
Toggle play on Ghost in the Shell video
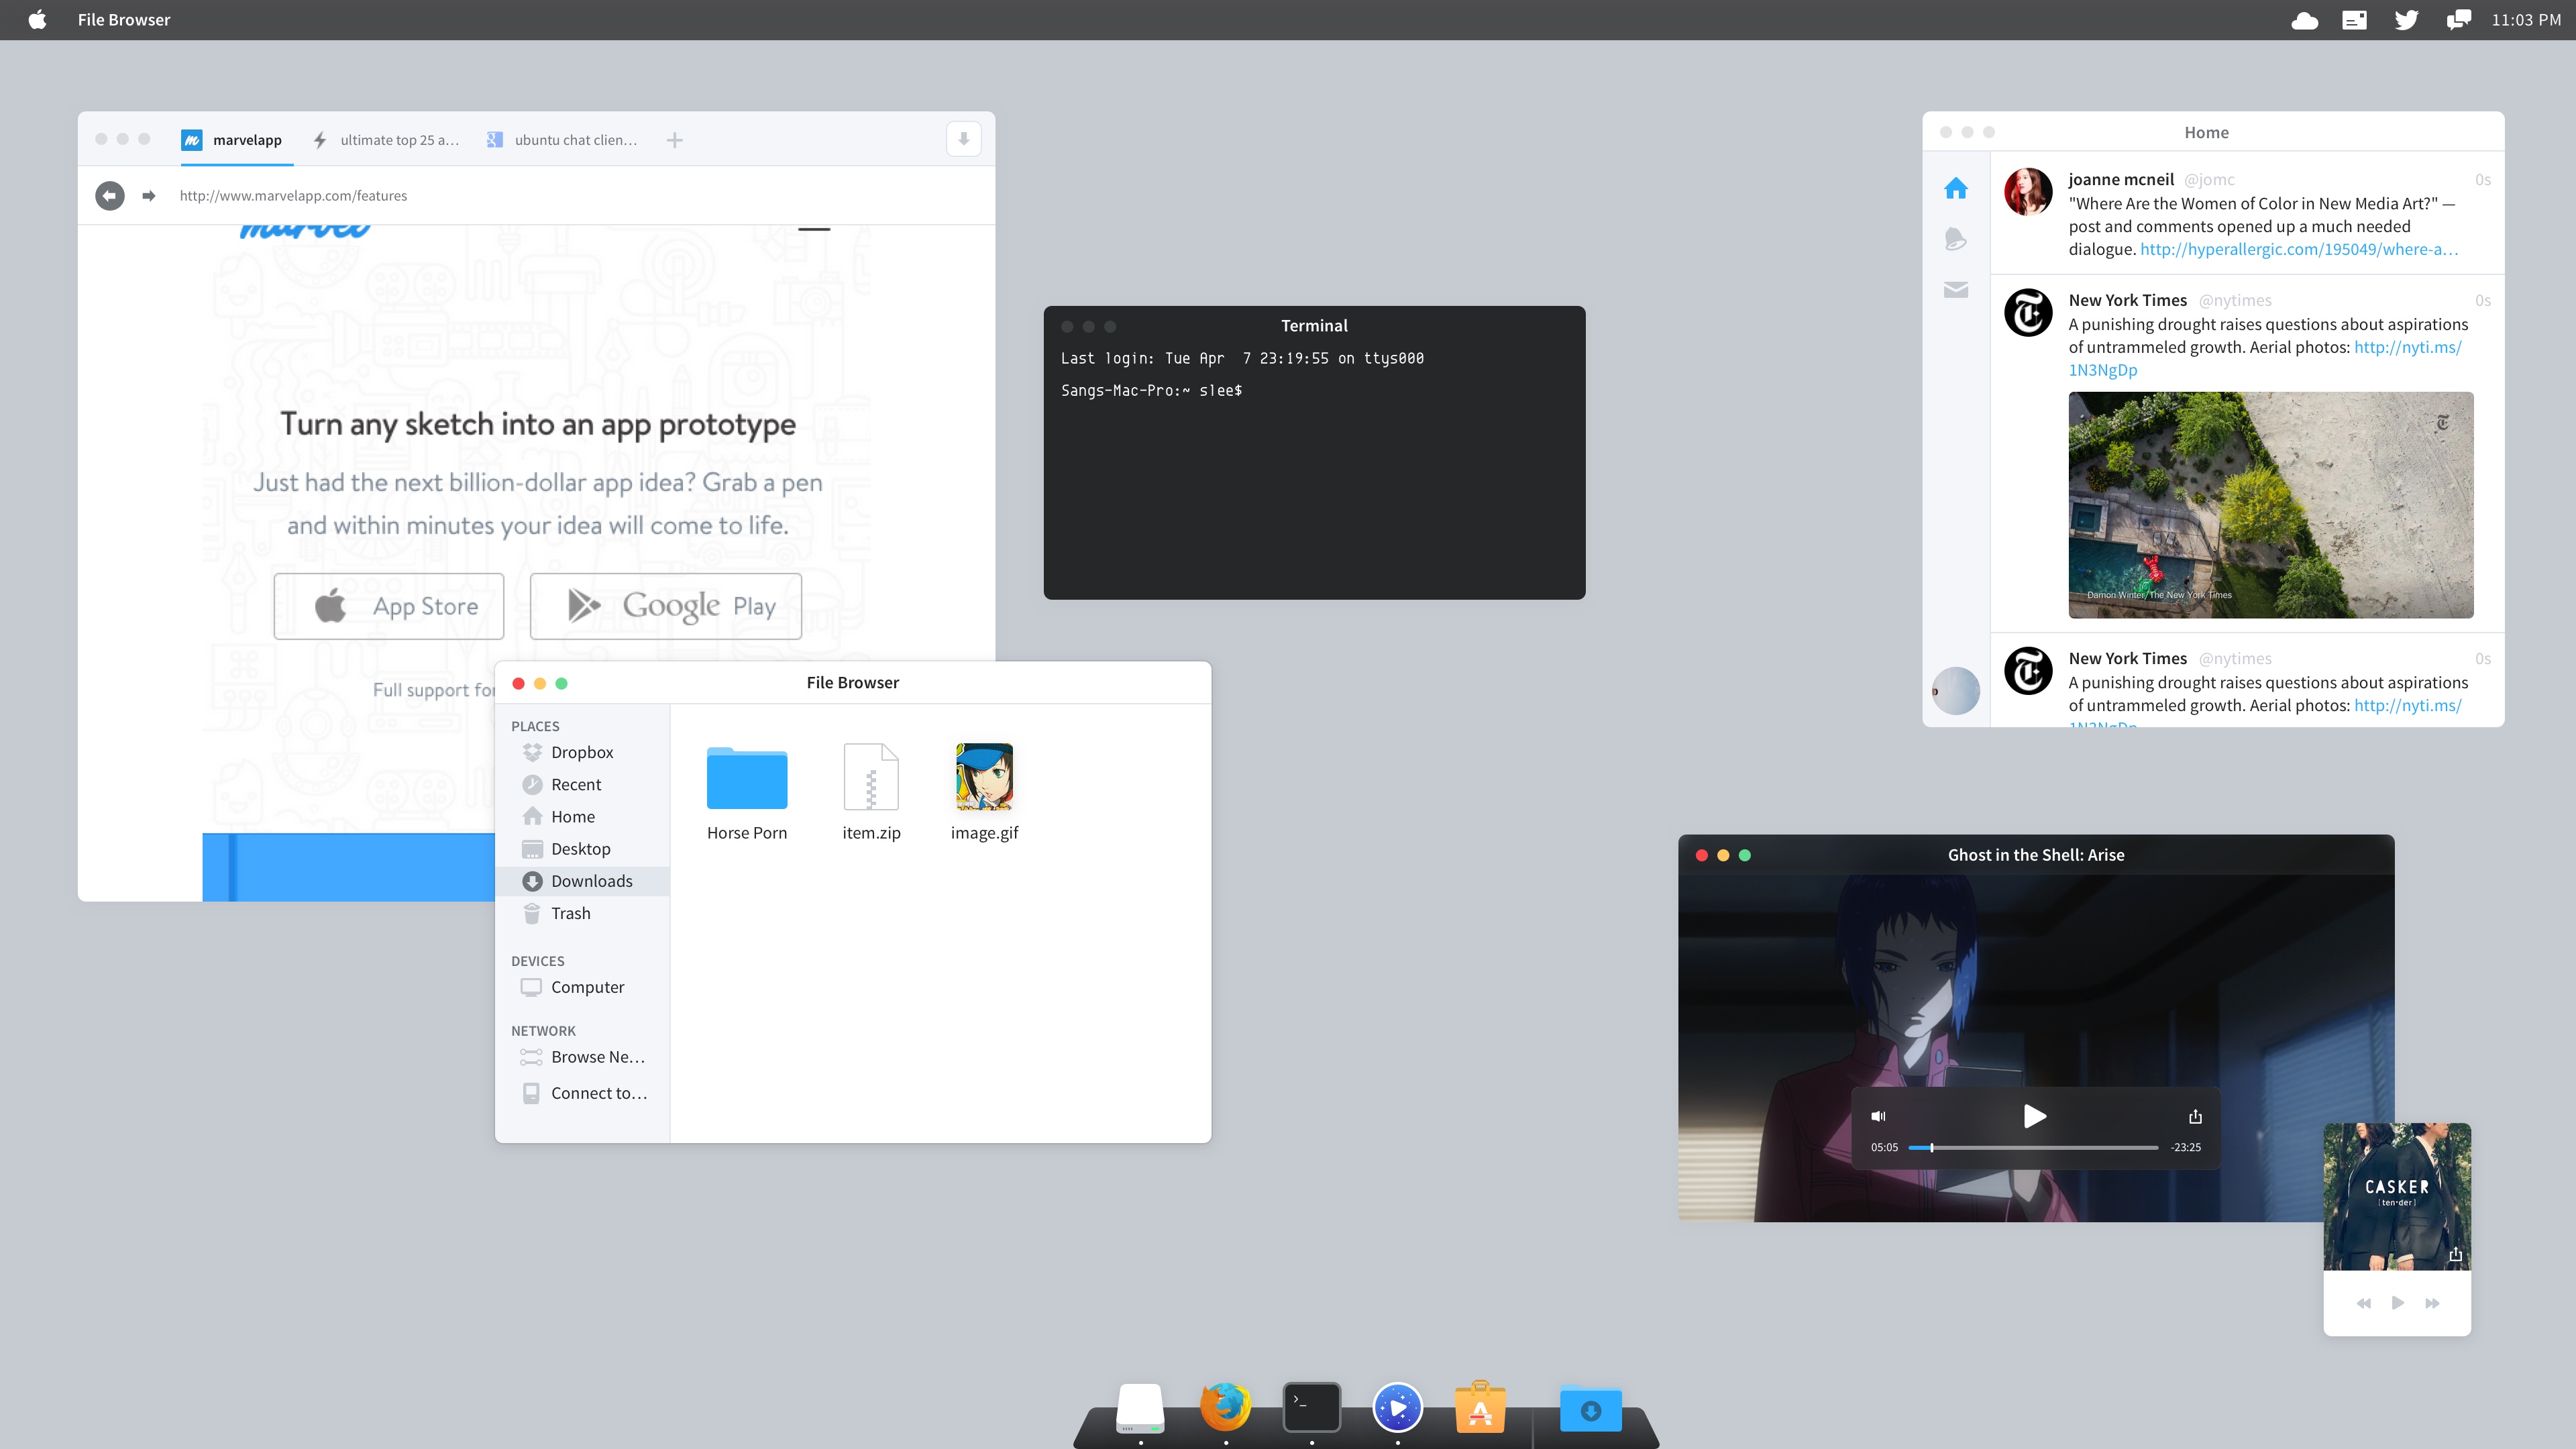[2035, 1115]
